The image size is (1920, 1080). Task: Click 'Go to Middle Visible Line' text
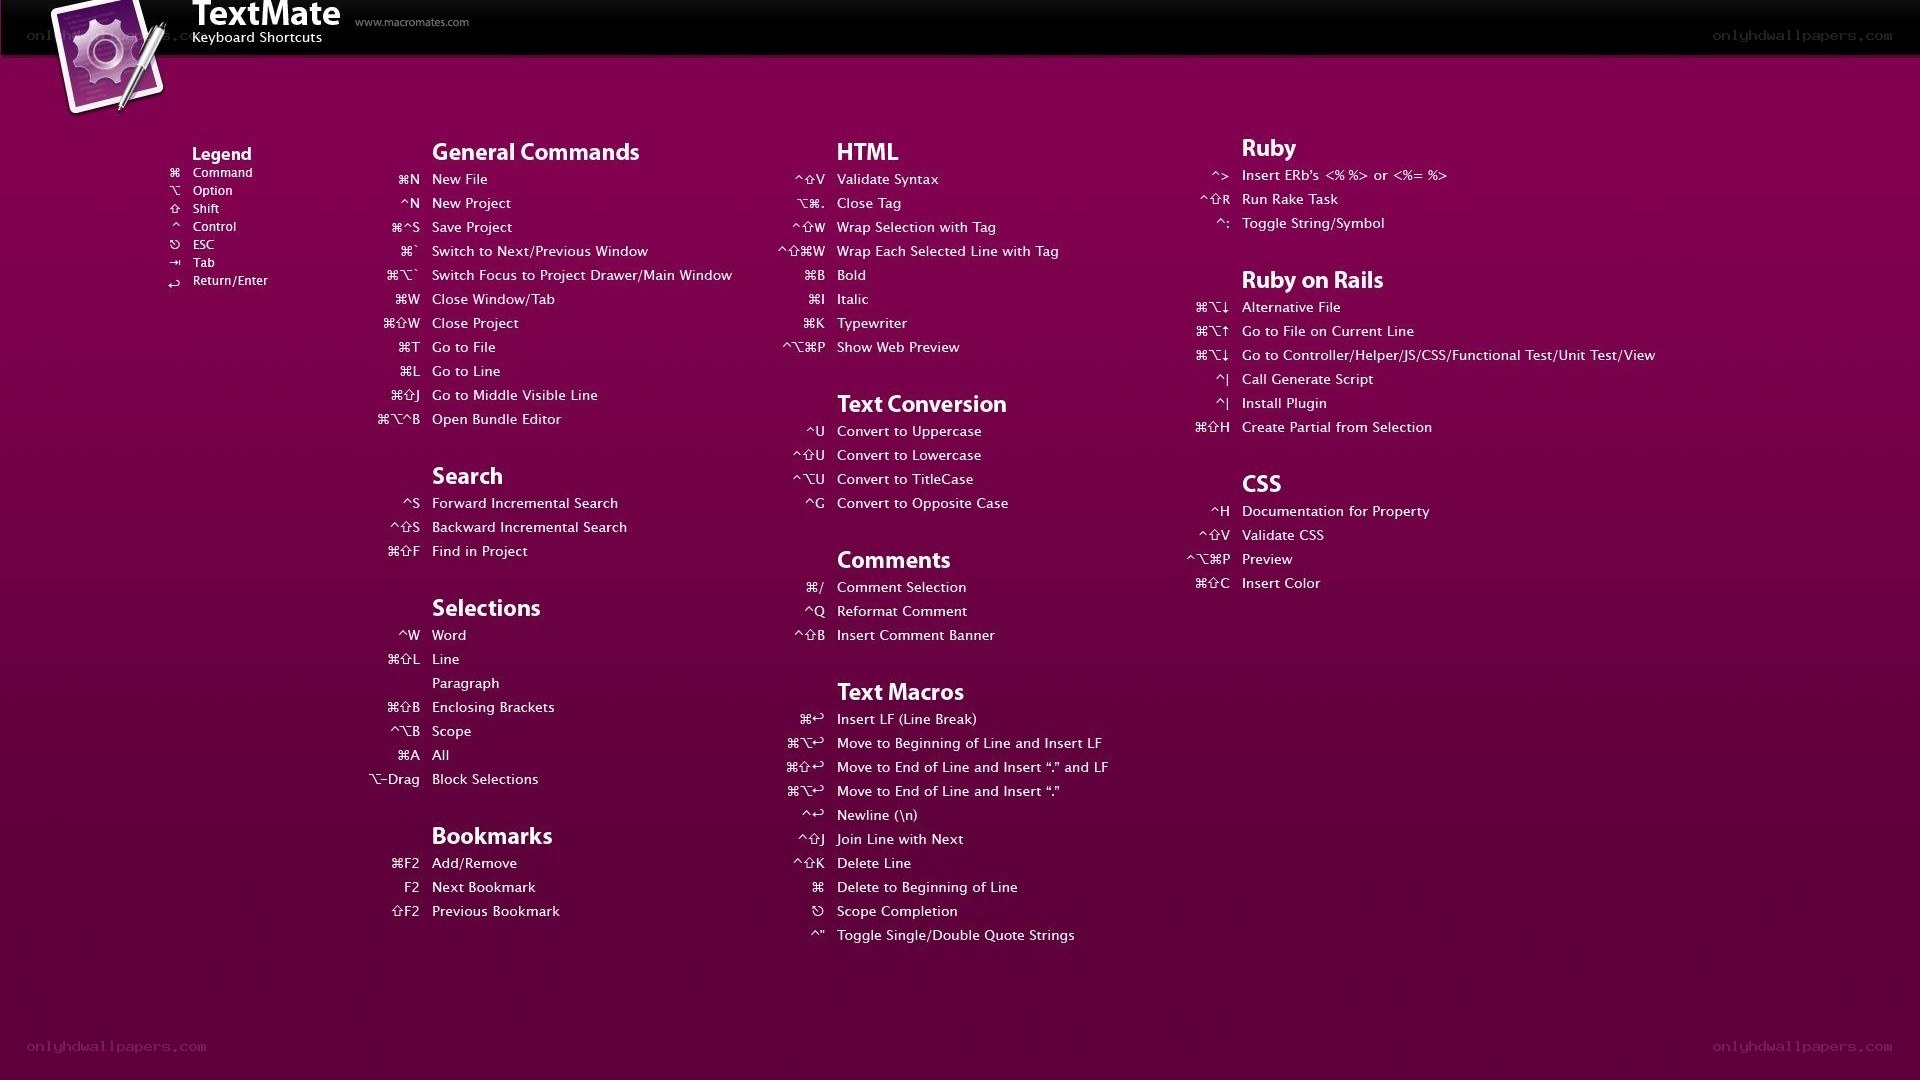[515, 396]
